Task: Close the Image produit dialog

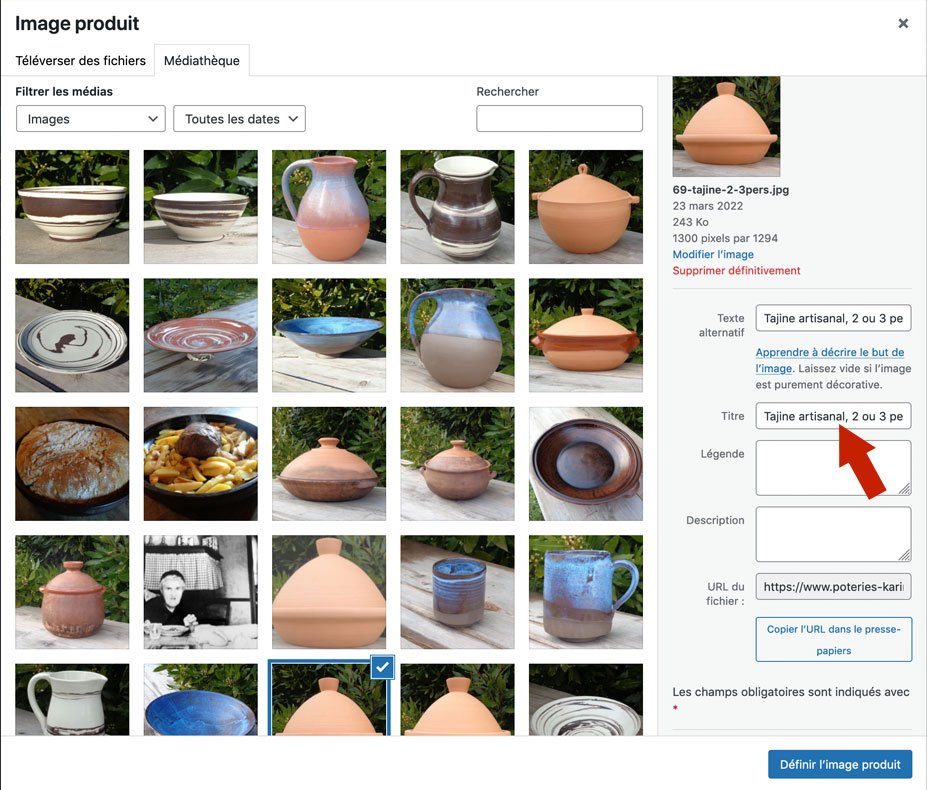Action: point(903,23)
